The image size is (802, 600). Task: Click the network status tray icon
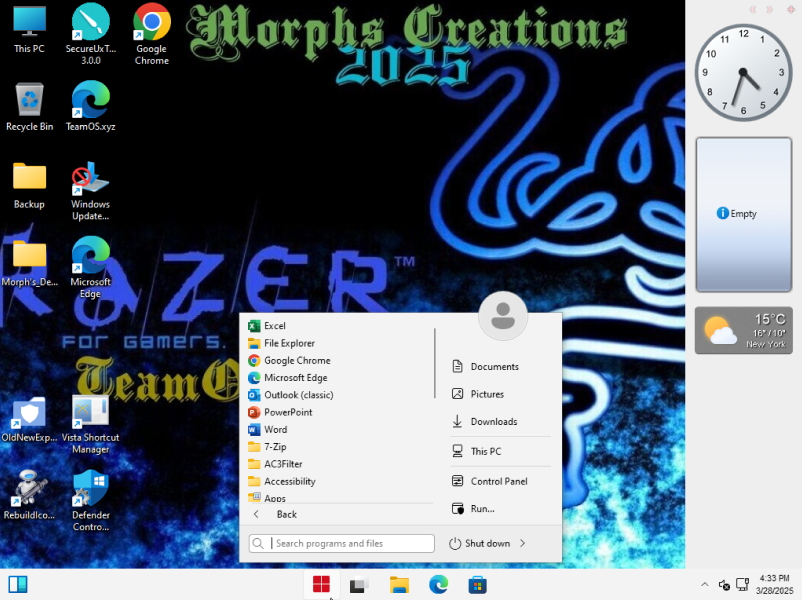[x=742, y=584]
